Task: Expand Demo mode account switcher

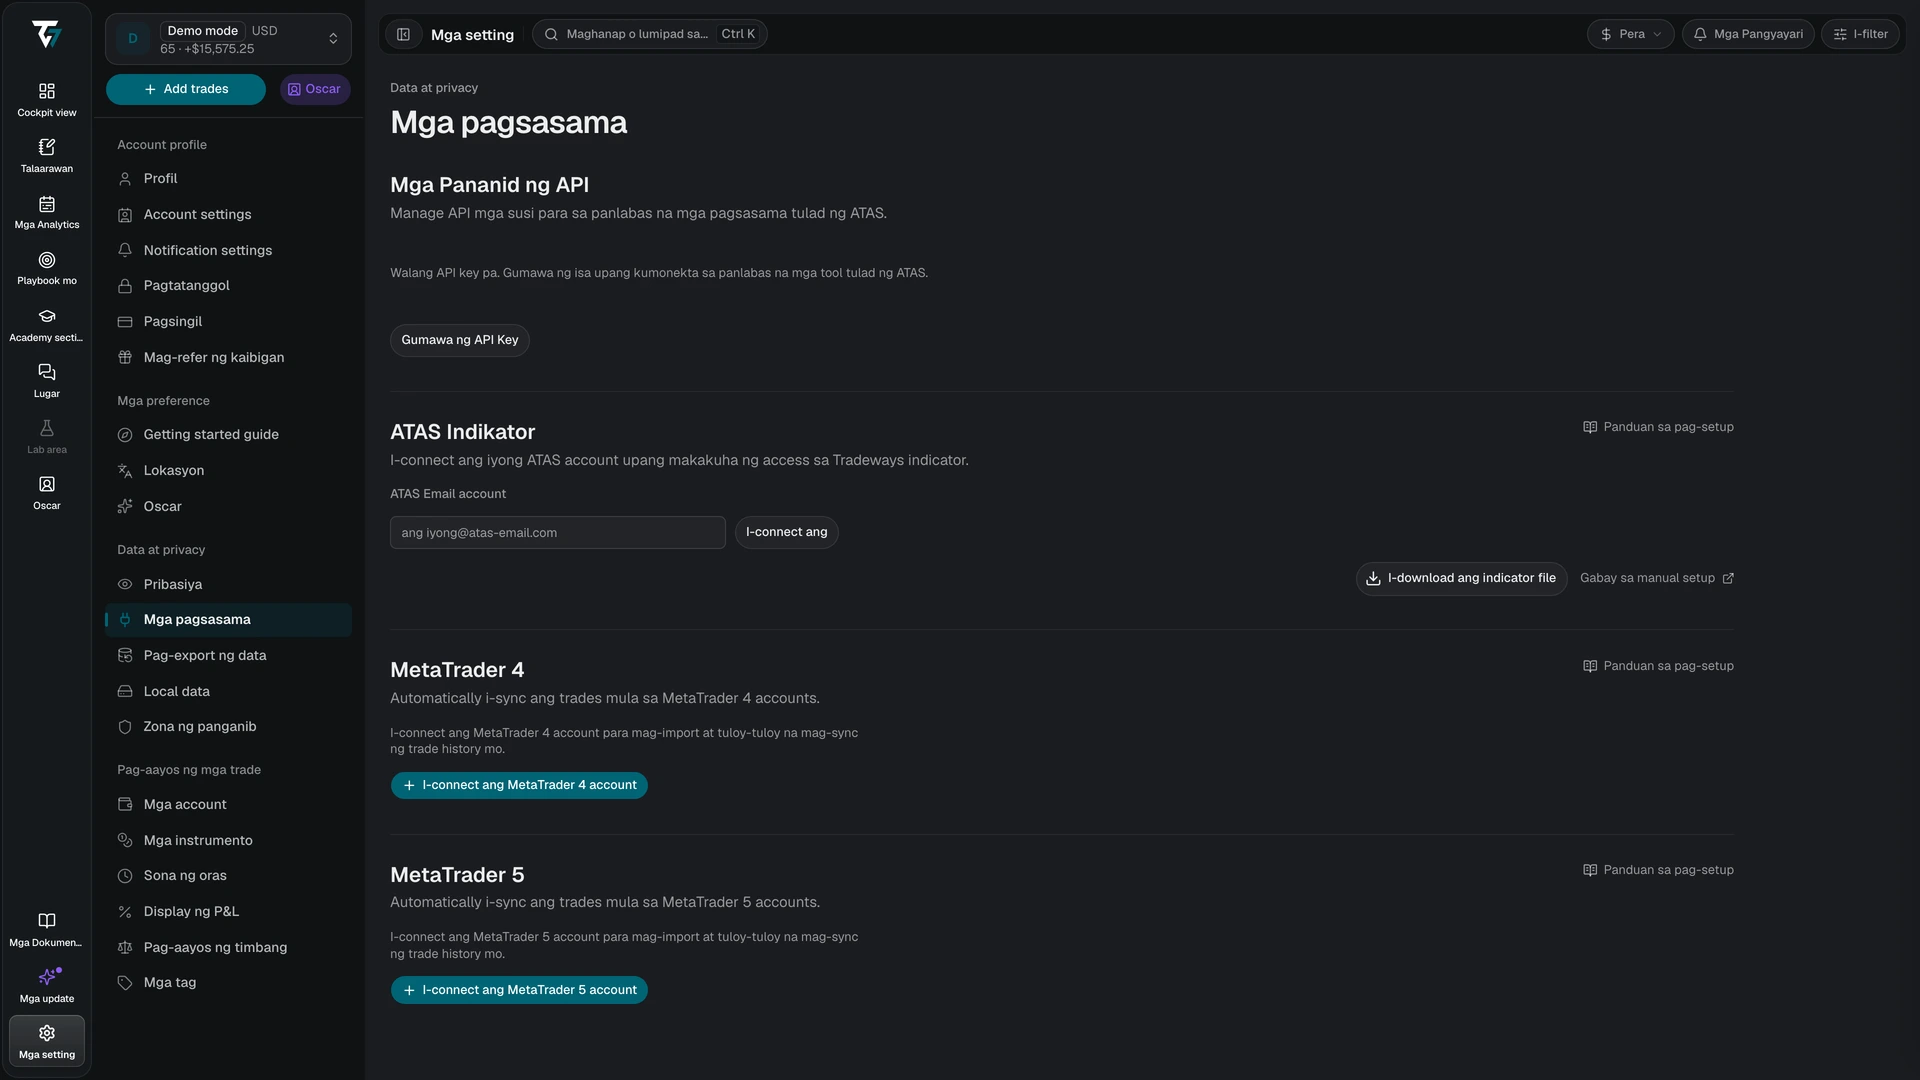Action: (228, 39)
